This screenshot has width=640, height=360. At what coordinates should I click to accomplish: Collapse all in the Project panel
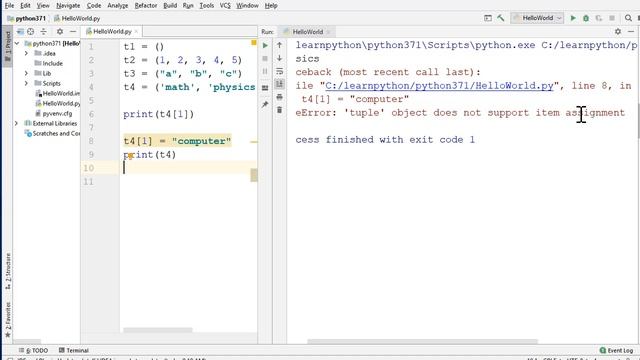43,31
